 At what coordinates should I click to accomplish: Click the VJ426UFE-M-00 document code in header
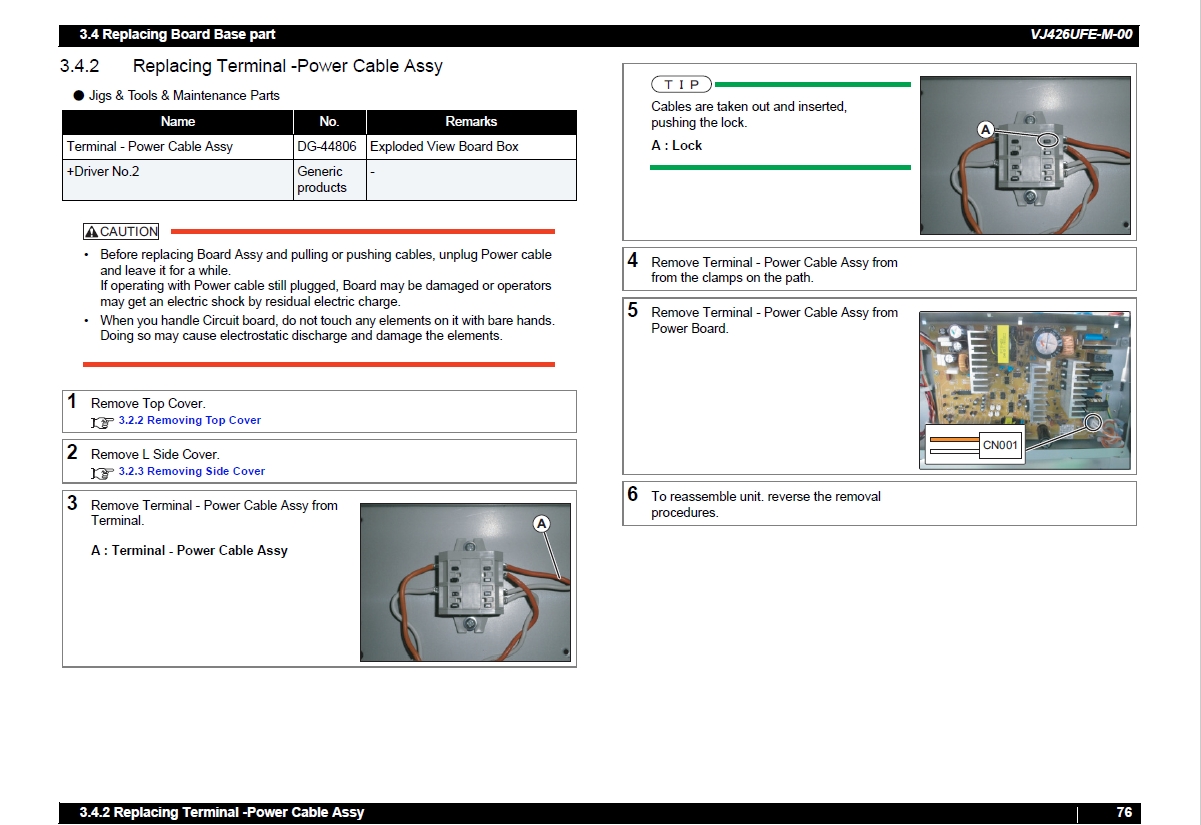click(x=1080, y=35)
